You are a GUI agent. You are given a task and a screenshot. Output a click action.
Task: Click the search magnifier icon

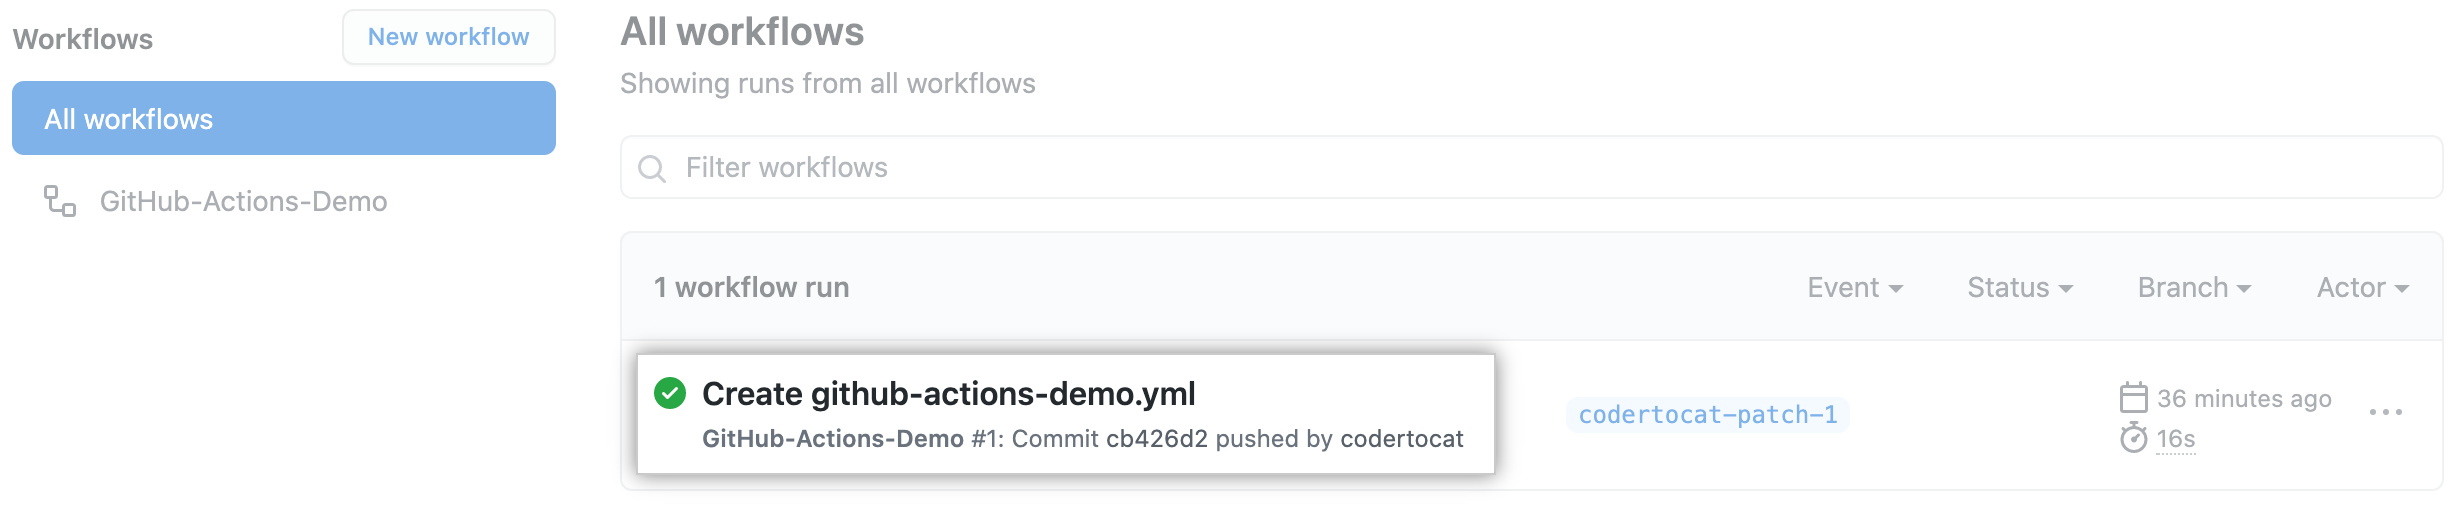(652, 168)
